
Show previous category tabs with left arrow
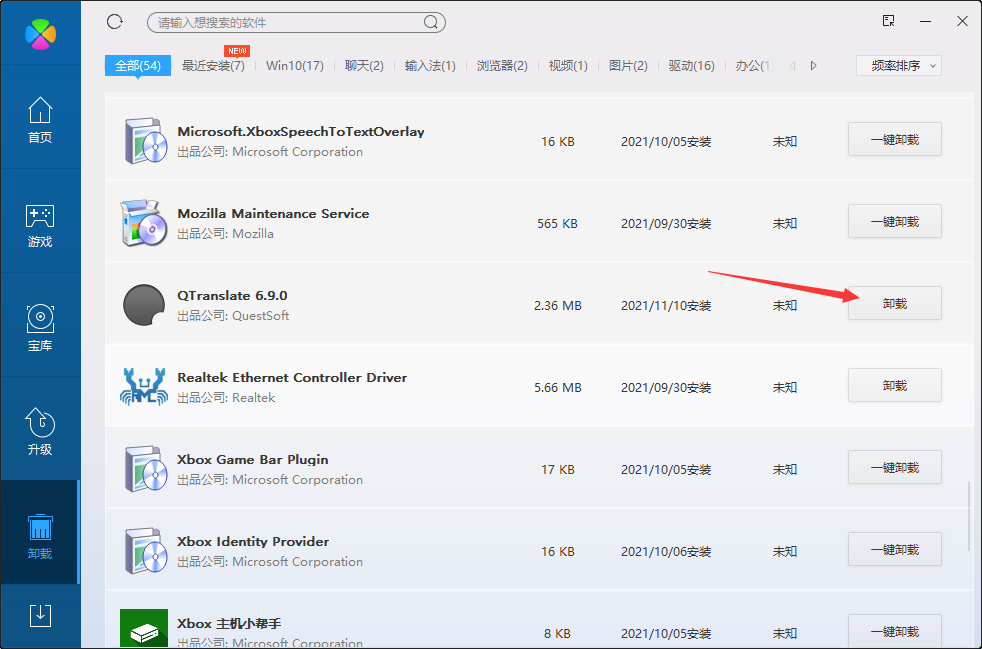pyautogui.click(x=792, y=65)
